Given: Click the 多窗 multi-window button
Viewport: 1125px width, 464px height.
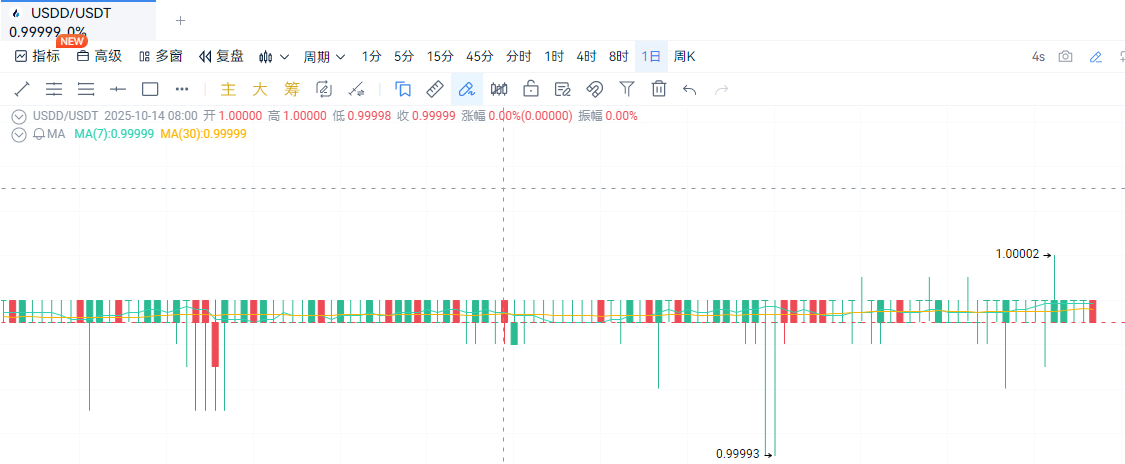Looking at the screenshot, I should [160, 57].
